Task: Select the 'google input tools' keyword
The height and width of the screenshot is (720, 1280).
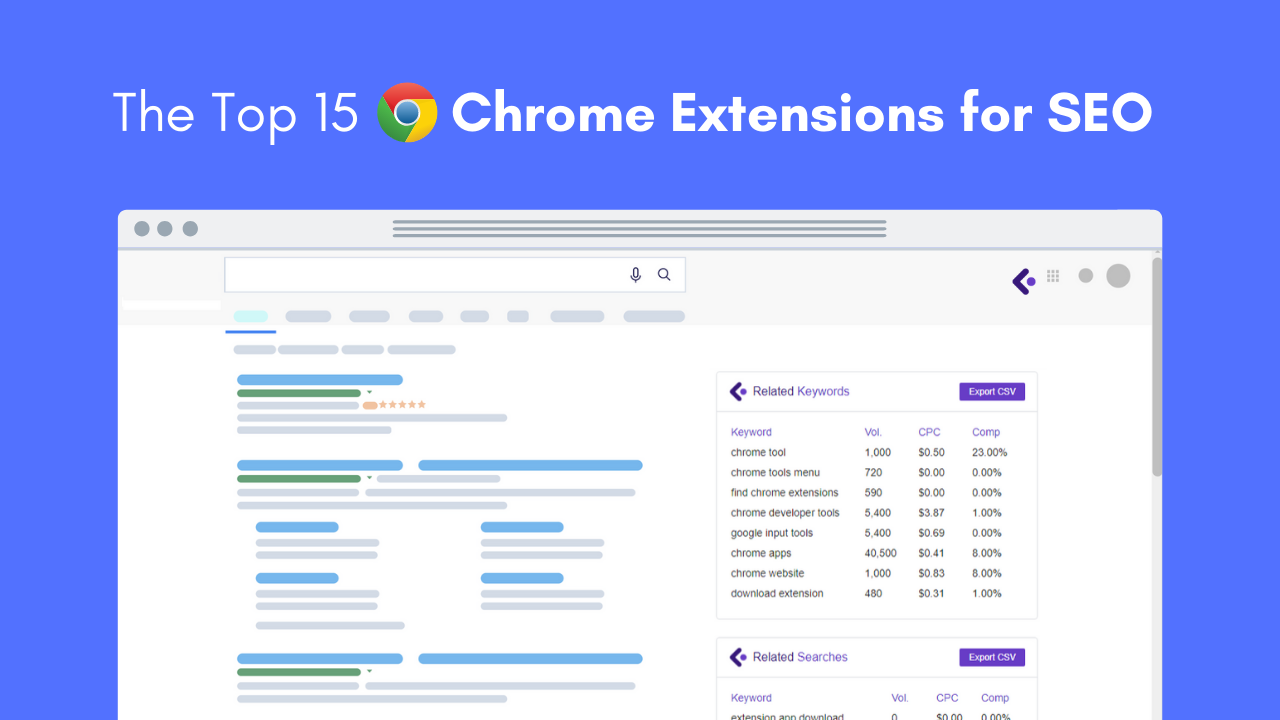Action: tap(772, 533)
